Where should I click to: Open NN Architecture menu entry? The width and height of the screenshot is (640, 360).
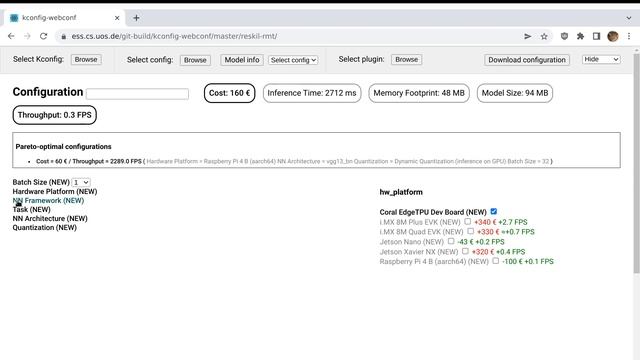coord(50,218)
